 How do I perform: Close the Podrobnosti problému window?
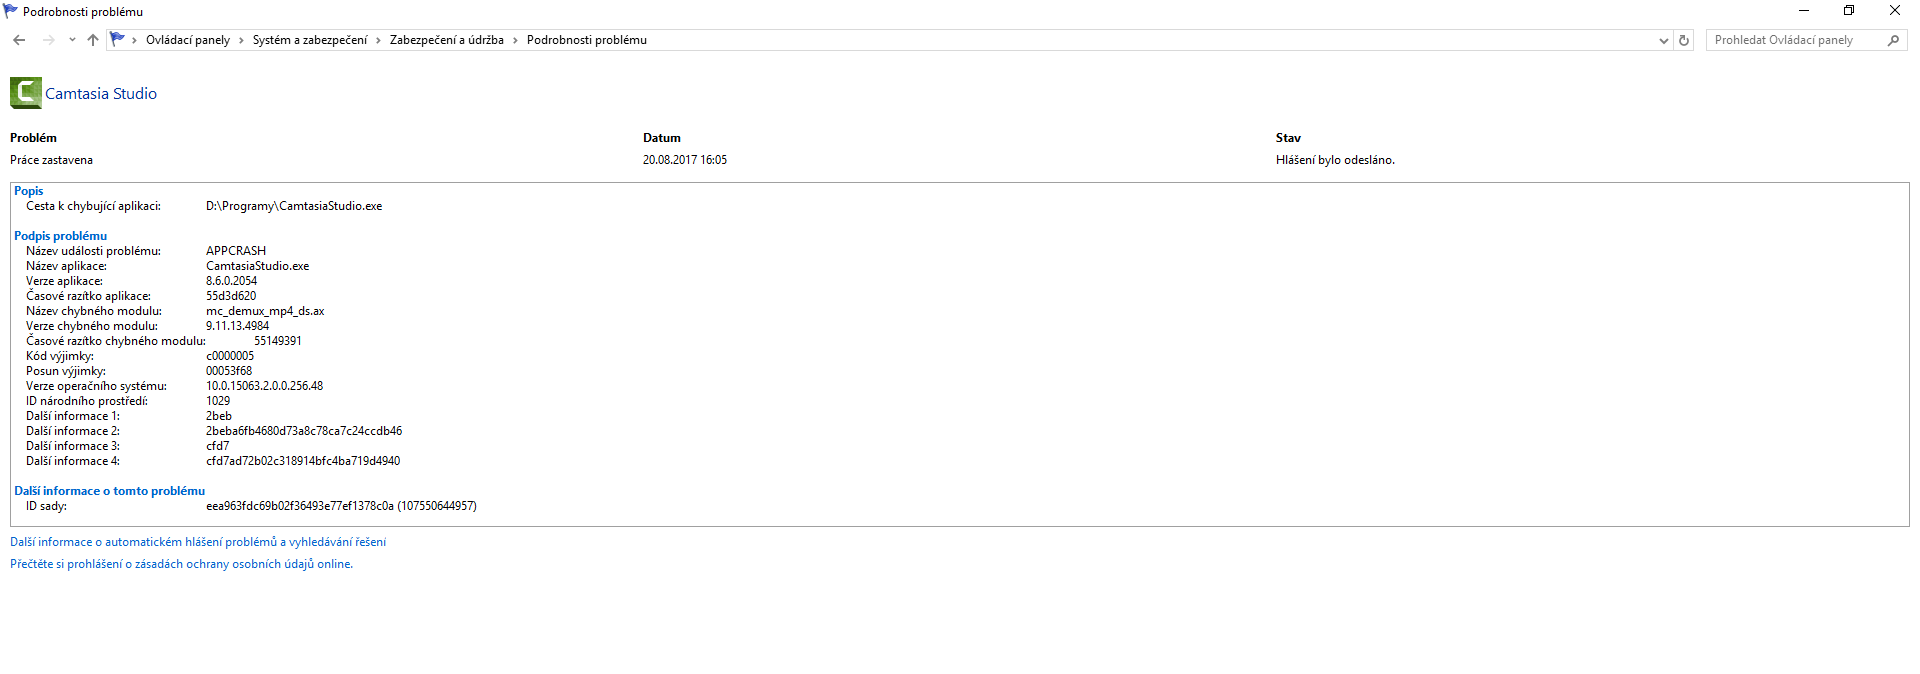(1895, 11)
